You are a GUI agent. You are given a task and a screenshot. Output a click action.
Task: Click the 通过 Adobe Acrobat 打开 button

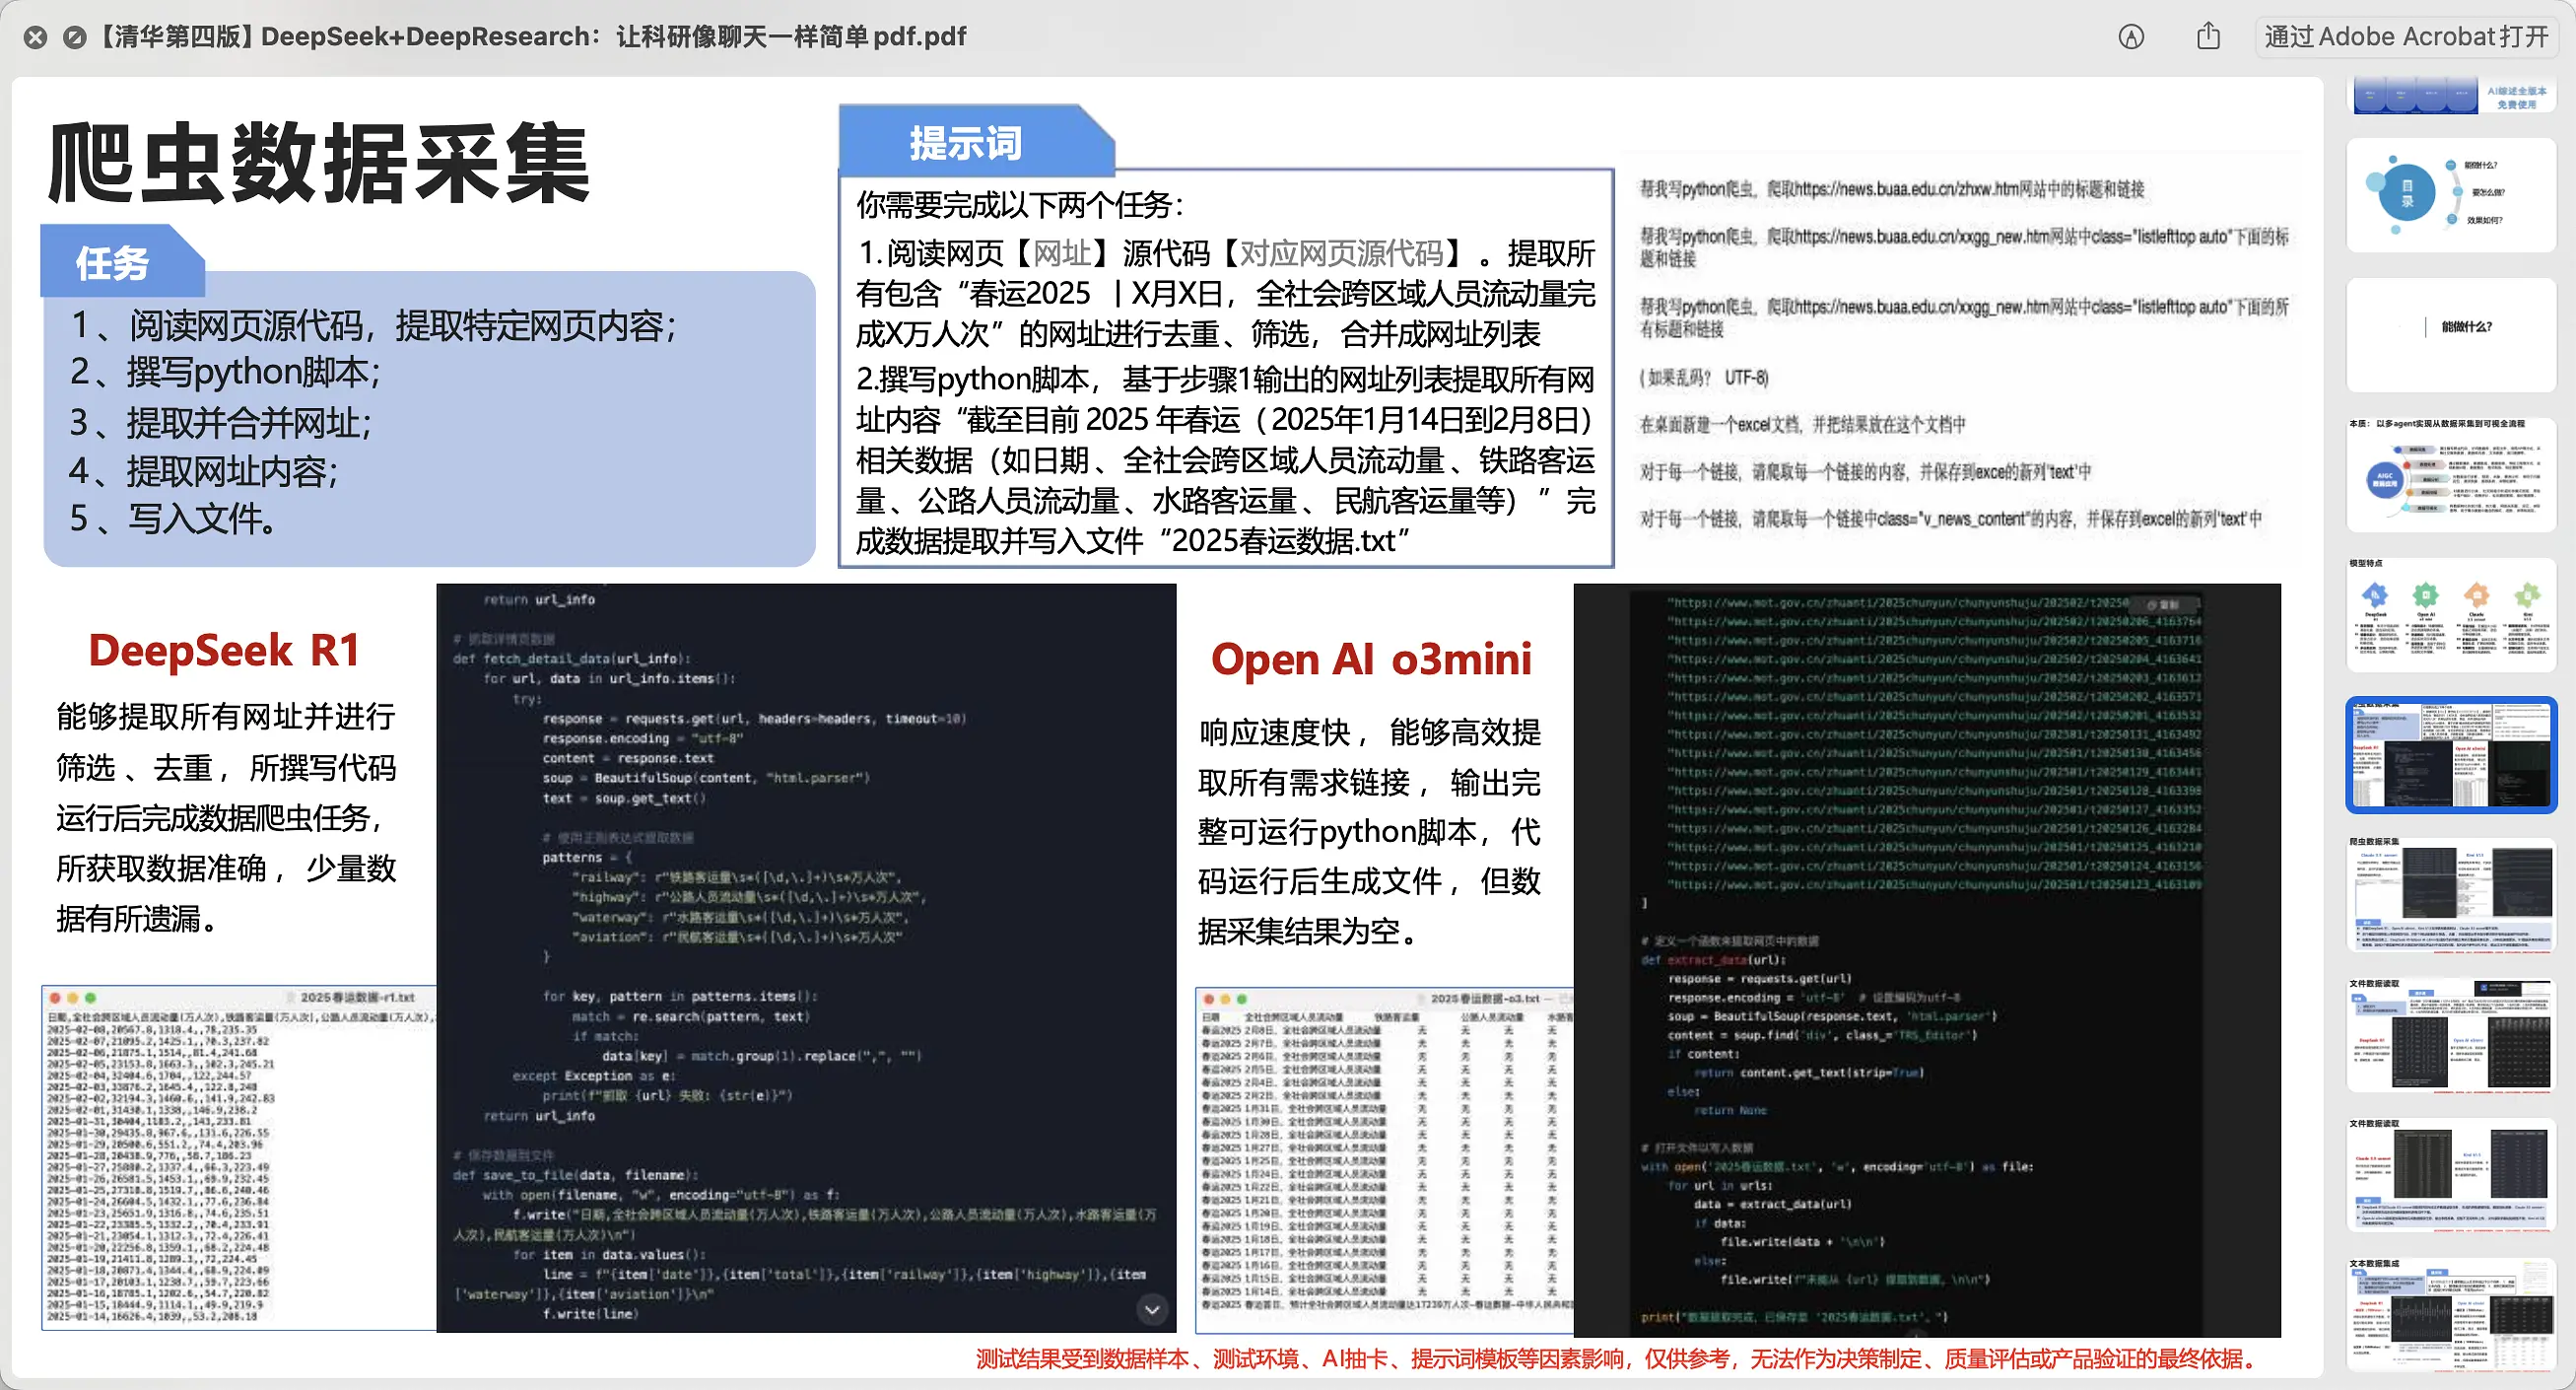(x=2406, y=36)
